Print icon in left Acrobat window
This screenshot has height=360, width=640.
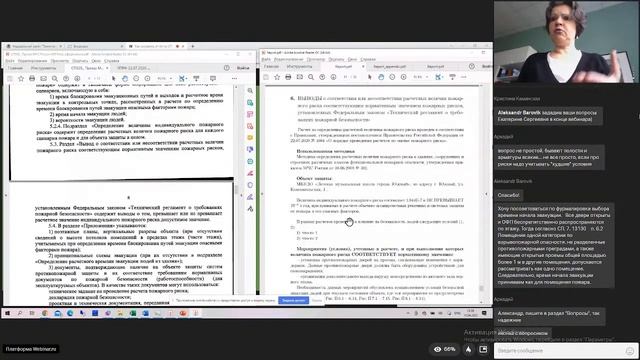tap(32, 78)
